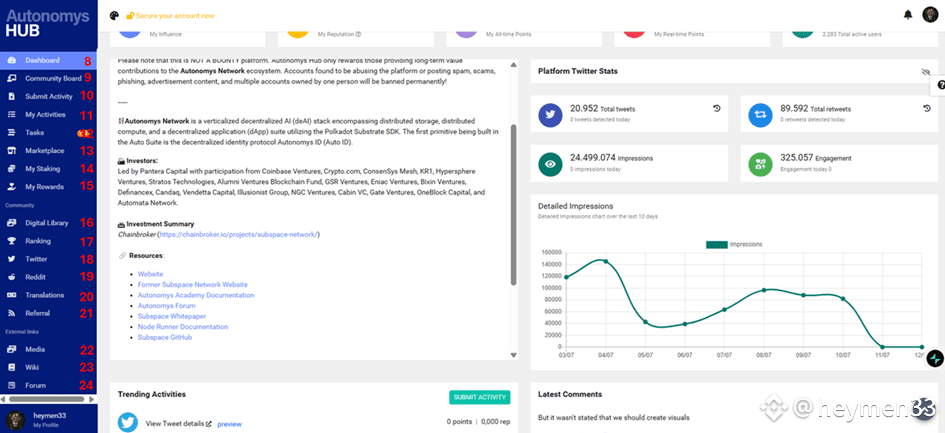
Task: Click the description panel scroll-down arrow
Action: [x=513, y=355]
